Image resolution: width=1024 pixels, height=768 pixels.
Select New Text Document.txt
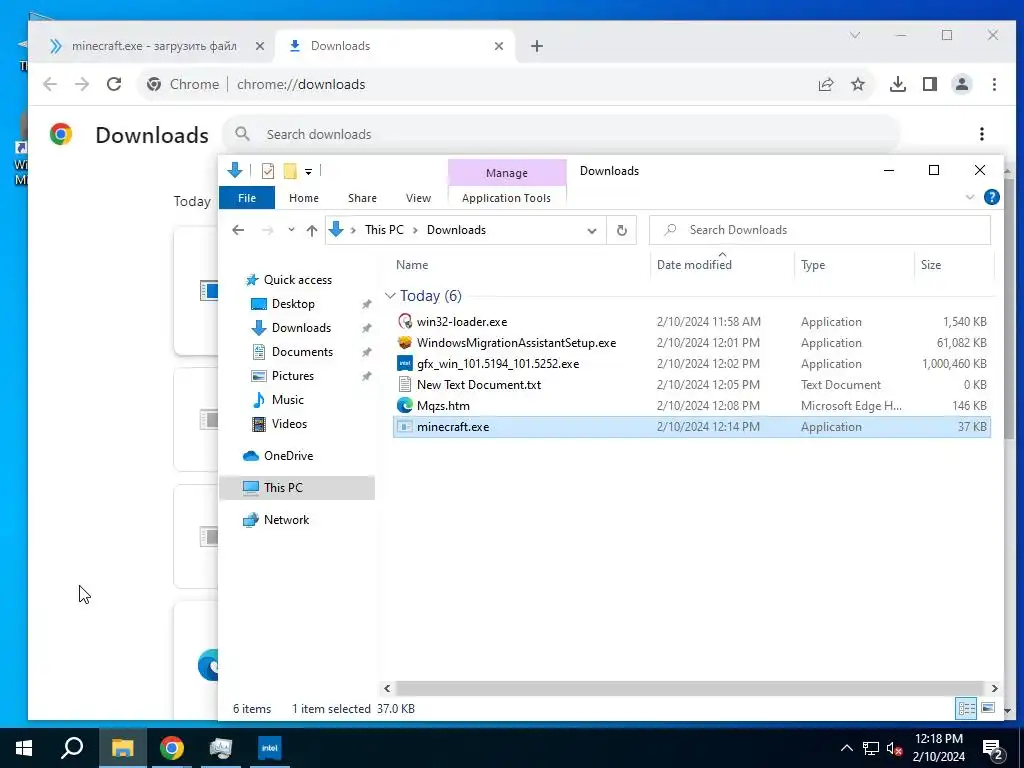(692, 385)
